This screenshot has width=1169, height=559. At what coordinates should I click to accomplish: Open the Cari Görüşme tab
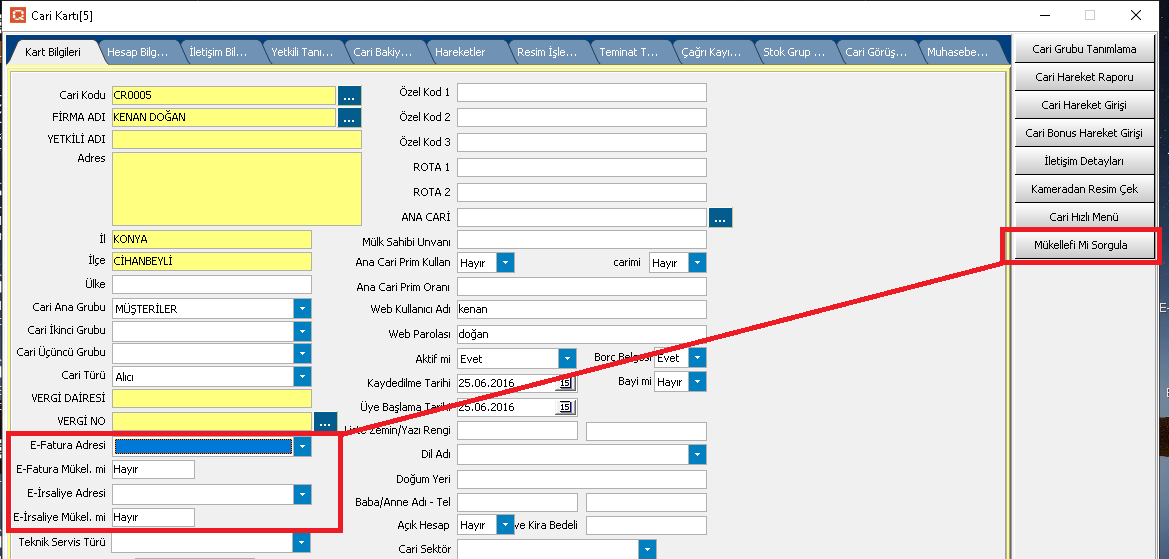(x=875, y=52)
